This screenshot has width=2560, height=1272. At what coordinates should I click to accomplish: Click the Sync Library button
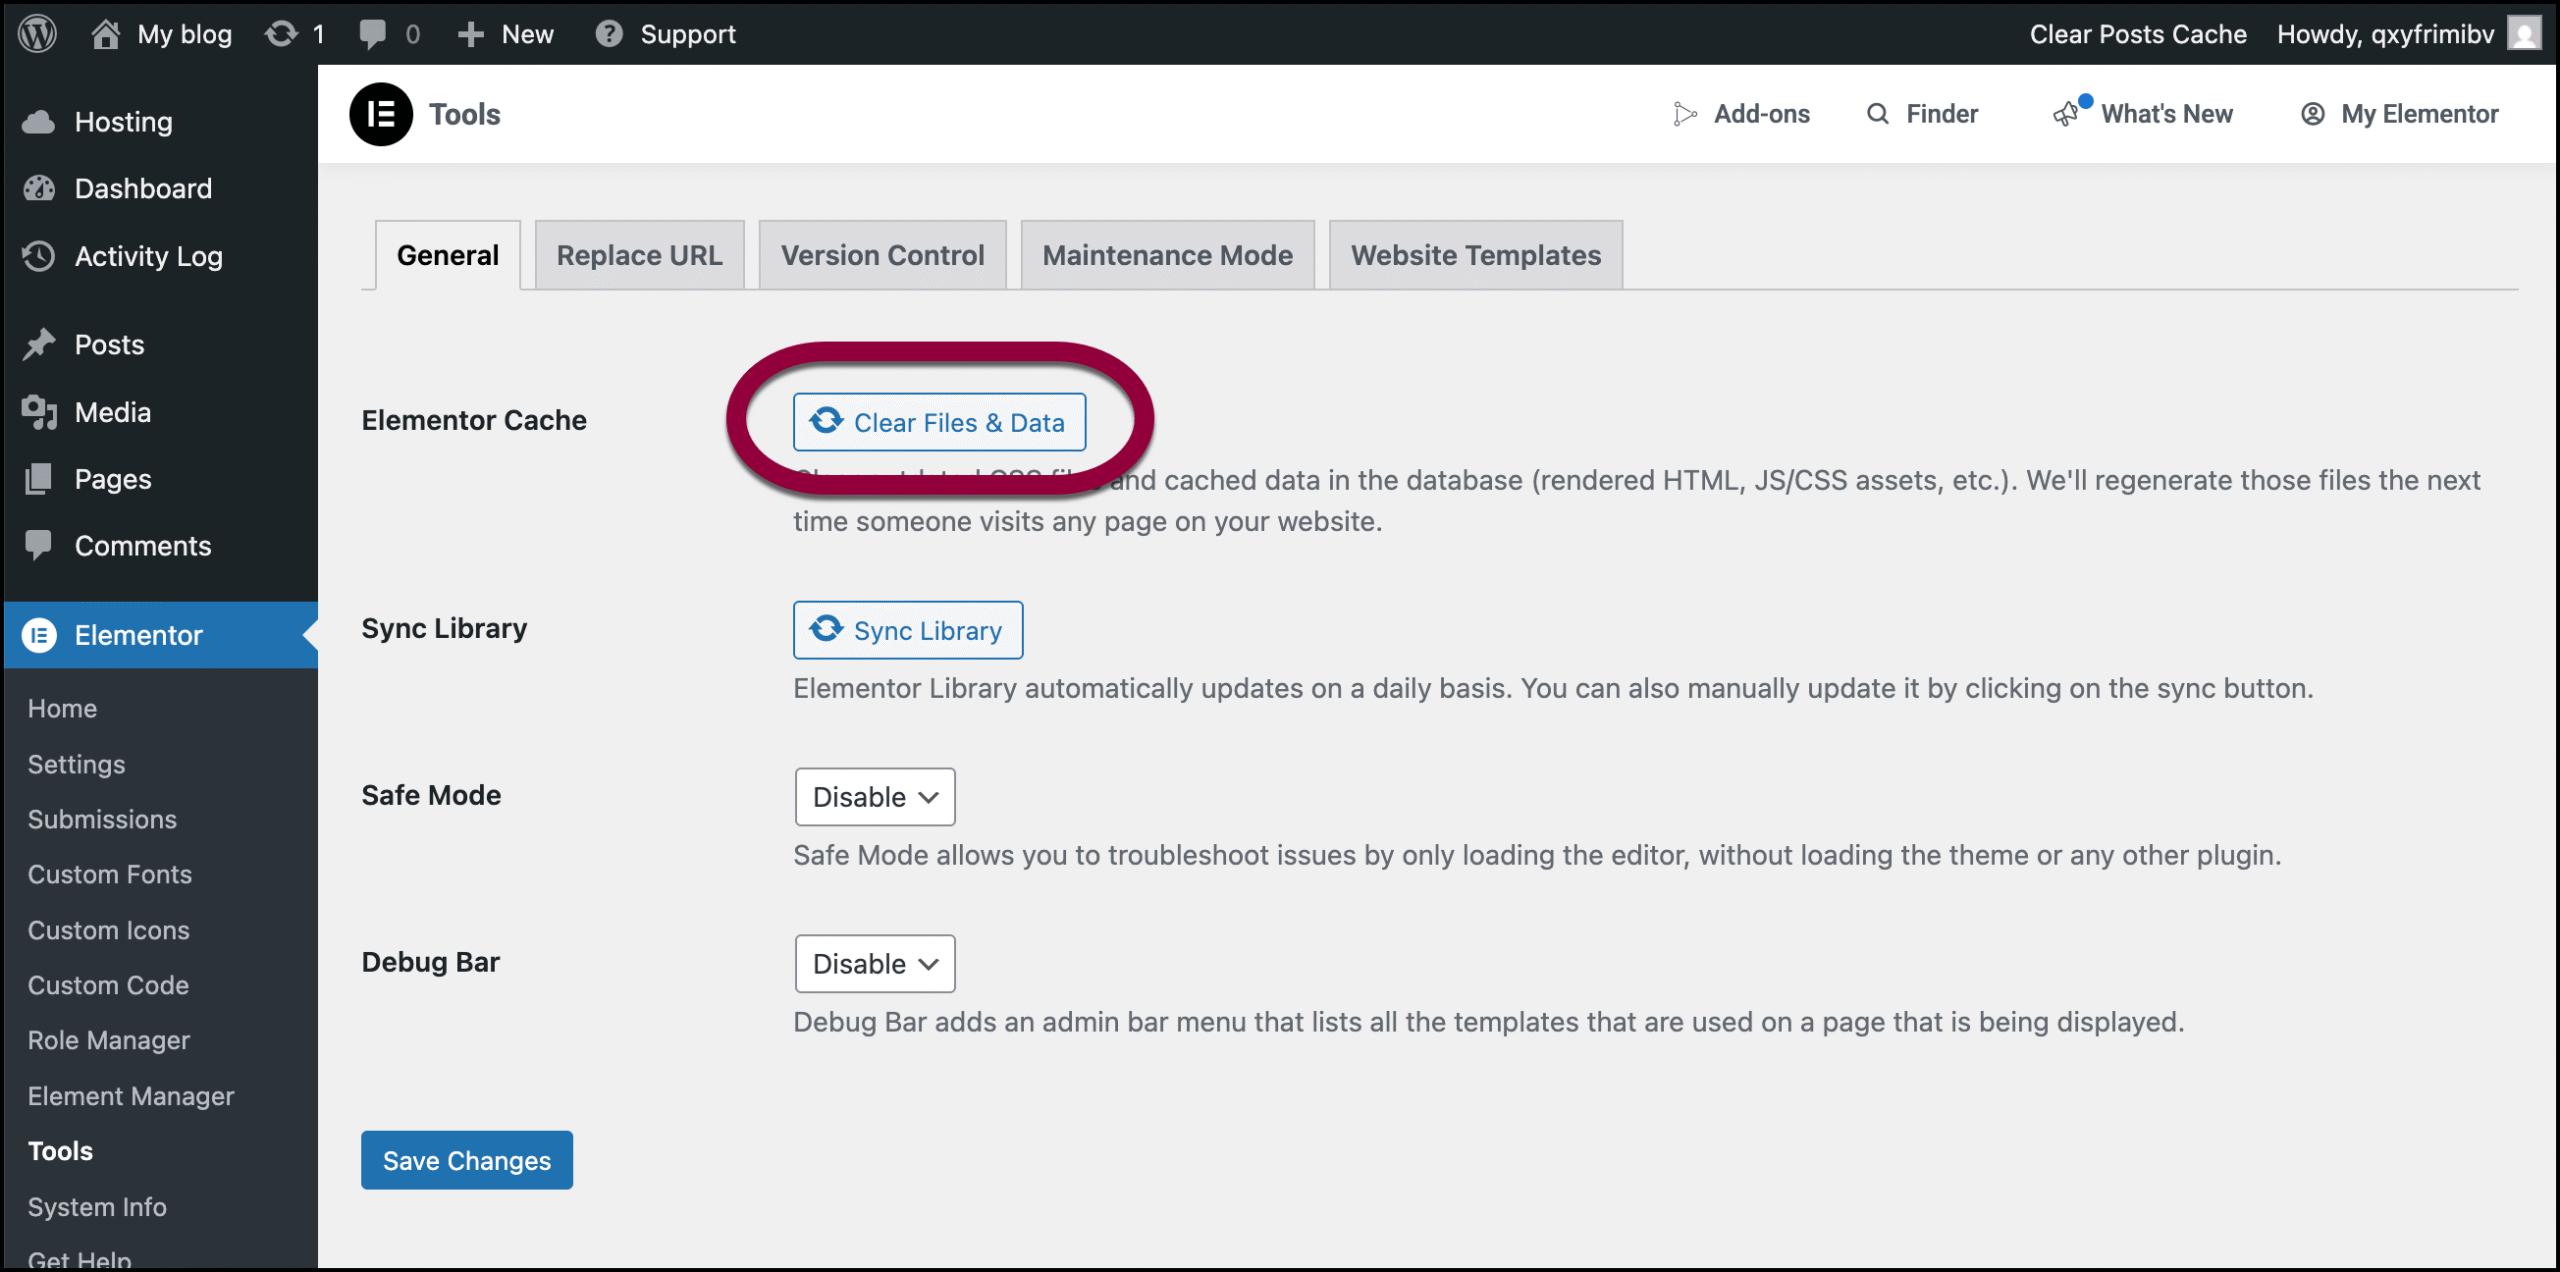(908, 630)
